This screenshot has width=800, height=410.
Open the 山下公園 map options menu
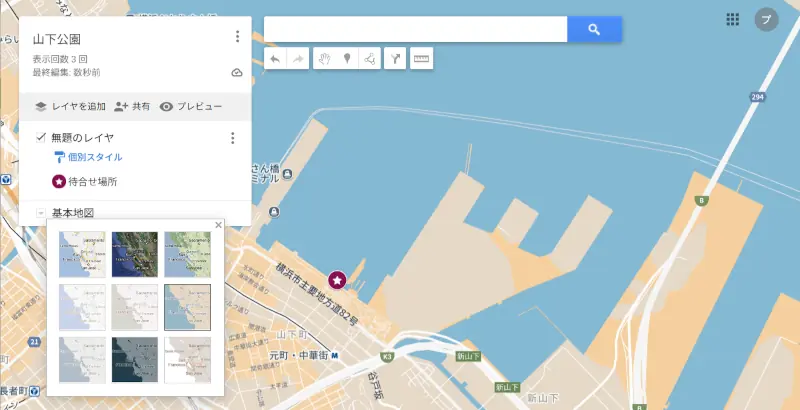(237, 37)
